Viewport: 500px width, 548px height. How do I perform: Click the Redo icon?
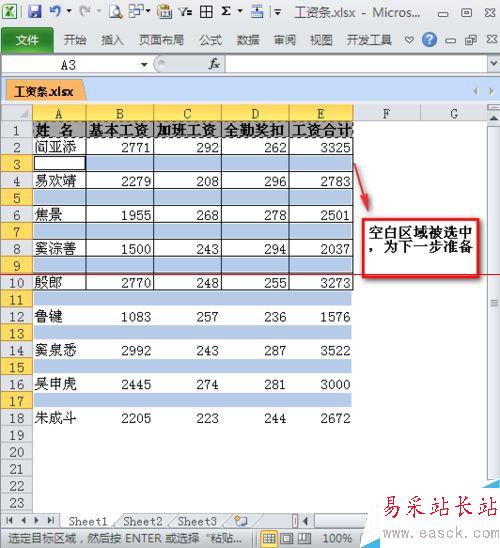point(85,12)
